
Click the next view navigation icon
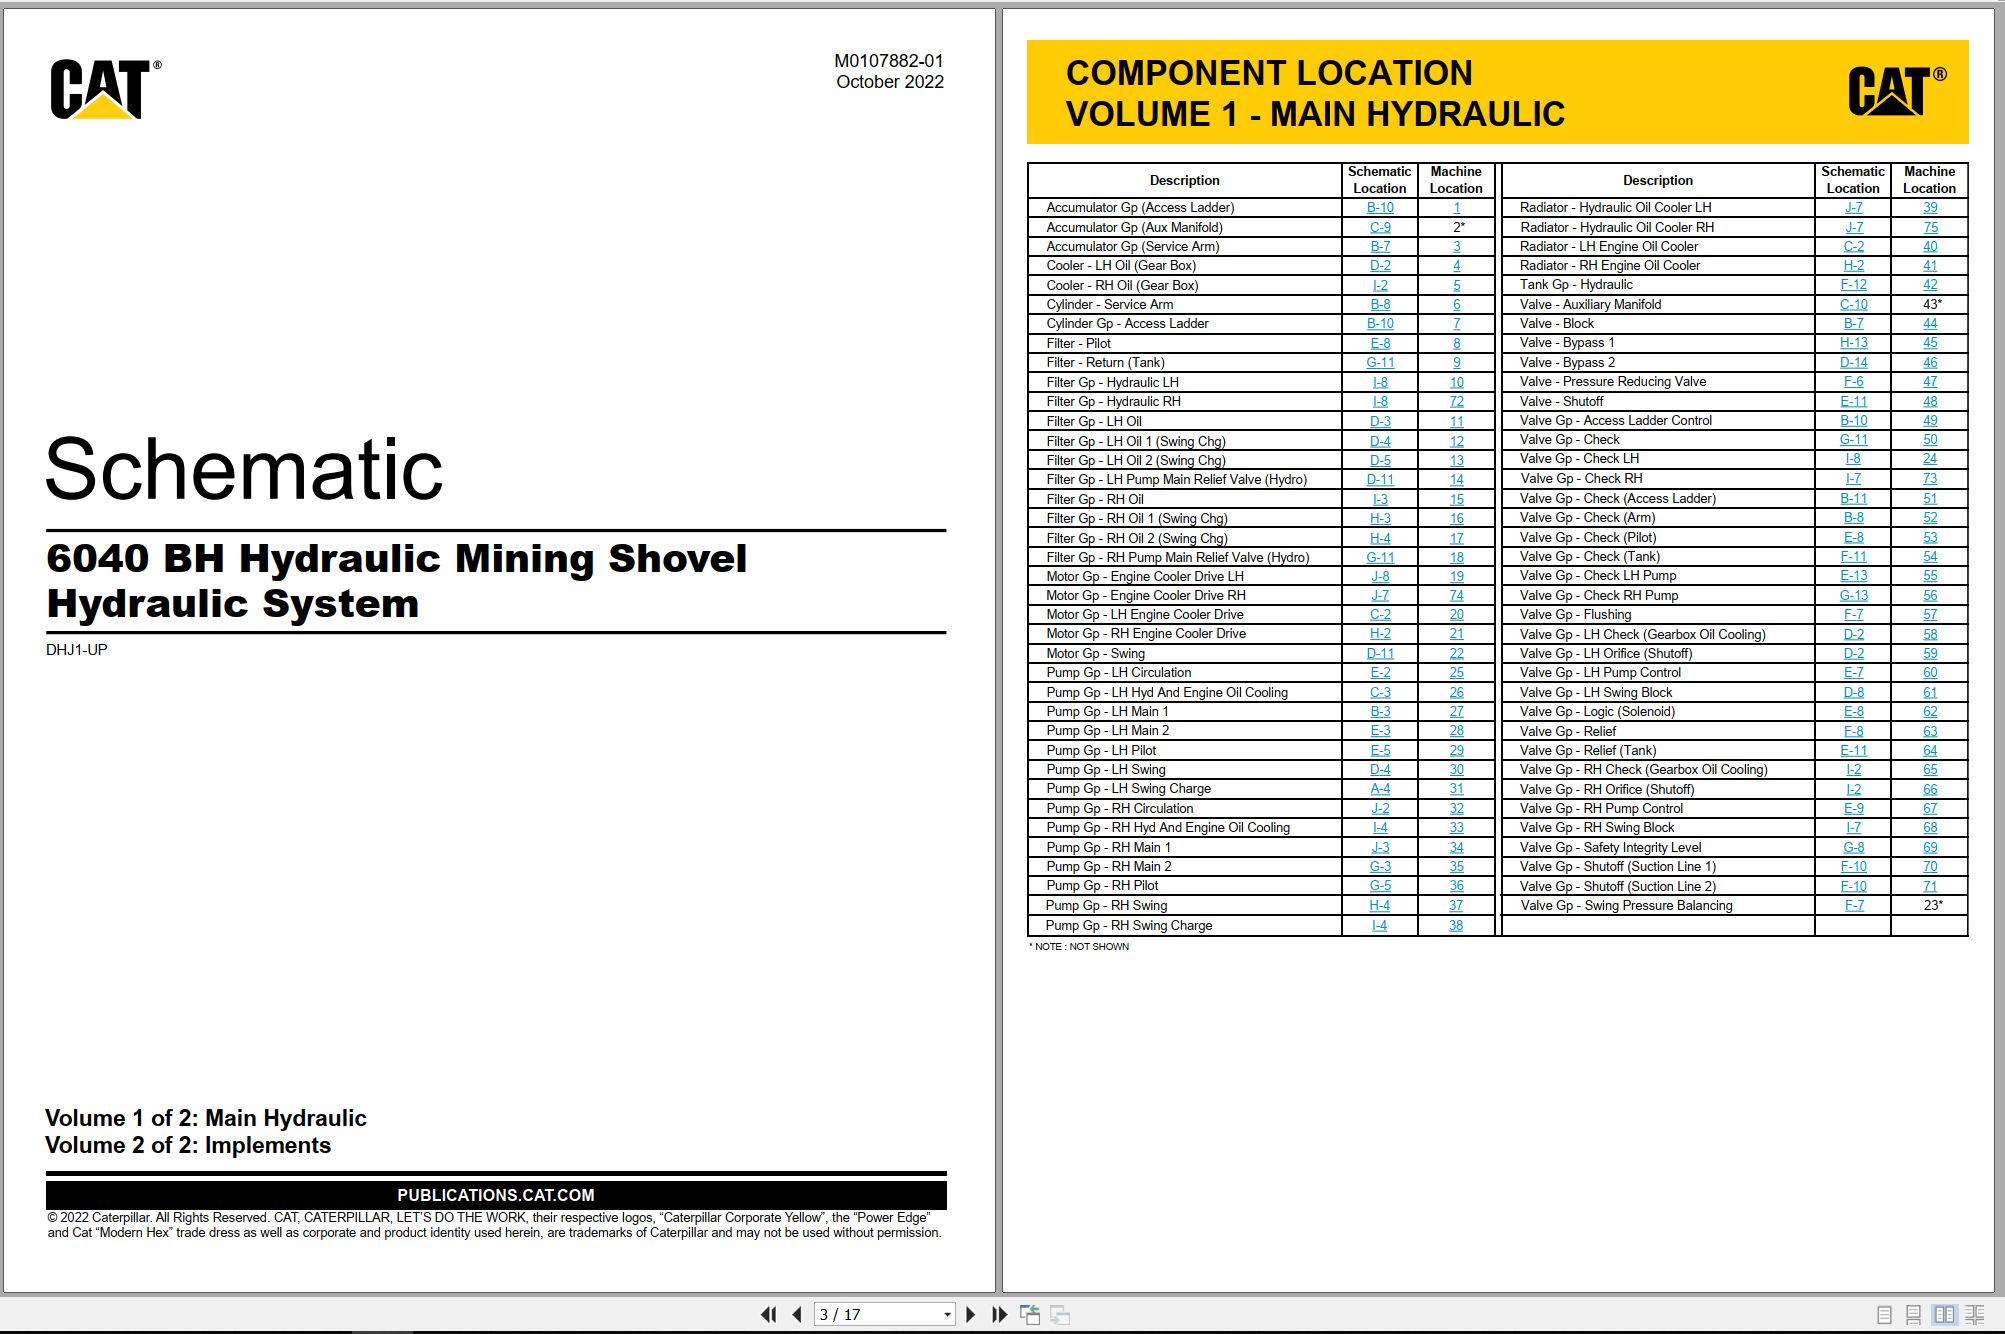tap(1060, 1314)
